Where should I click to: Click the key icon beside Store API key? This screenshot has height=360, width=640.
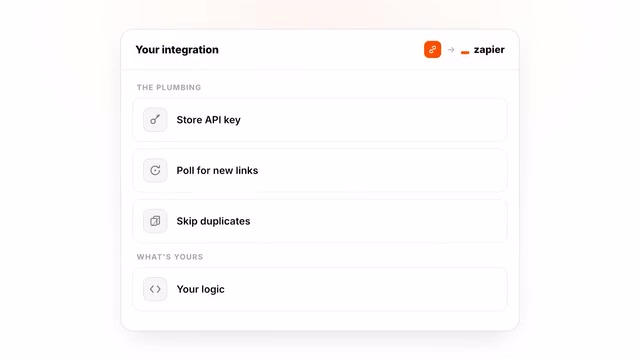155,120
